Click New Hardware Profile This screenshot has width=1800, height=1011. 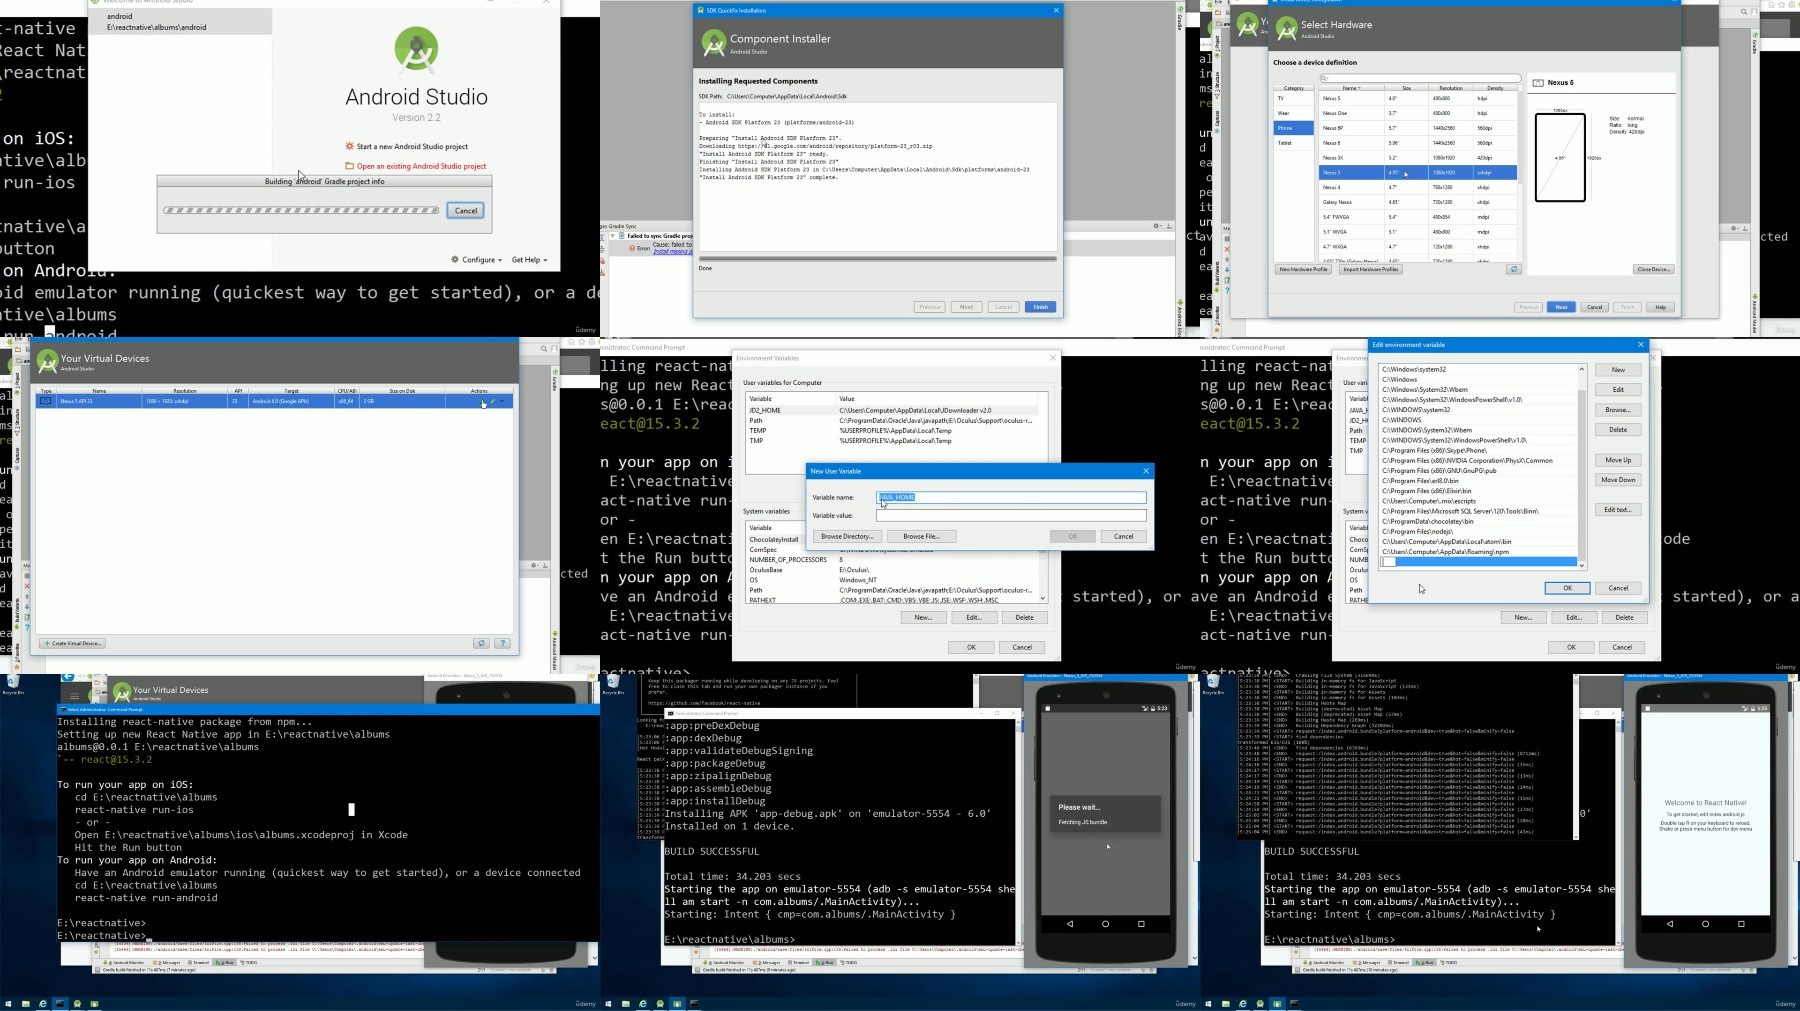click(1303, 269)
